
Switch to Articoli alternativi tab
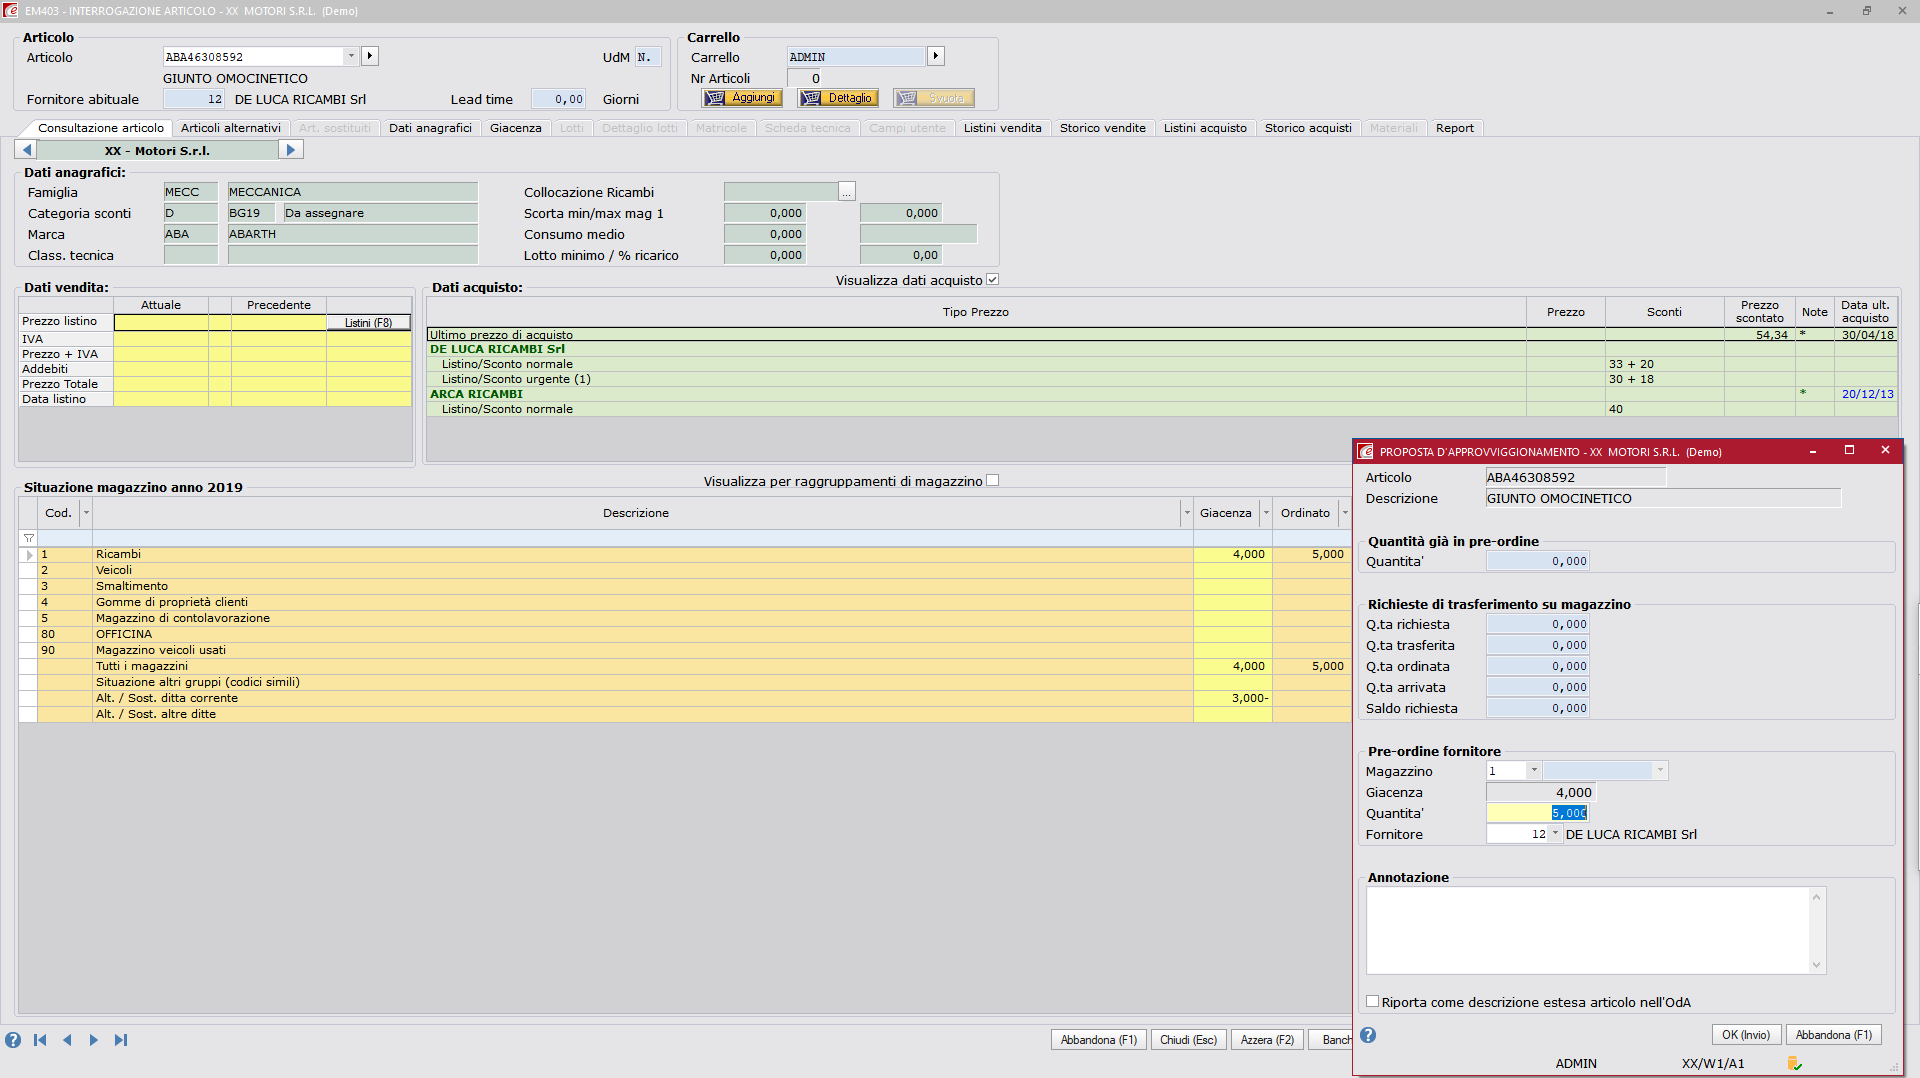tap(231, 128)
